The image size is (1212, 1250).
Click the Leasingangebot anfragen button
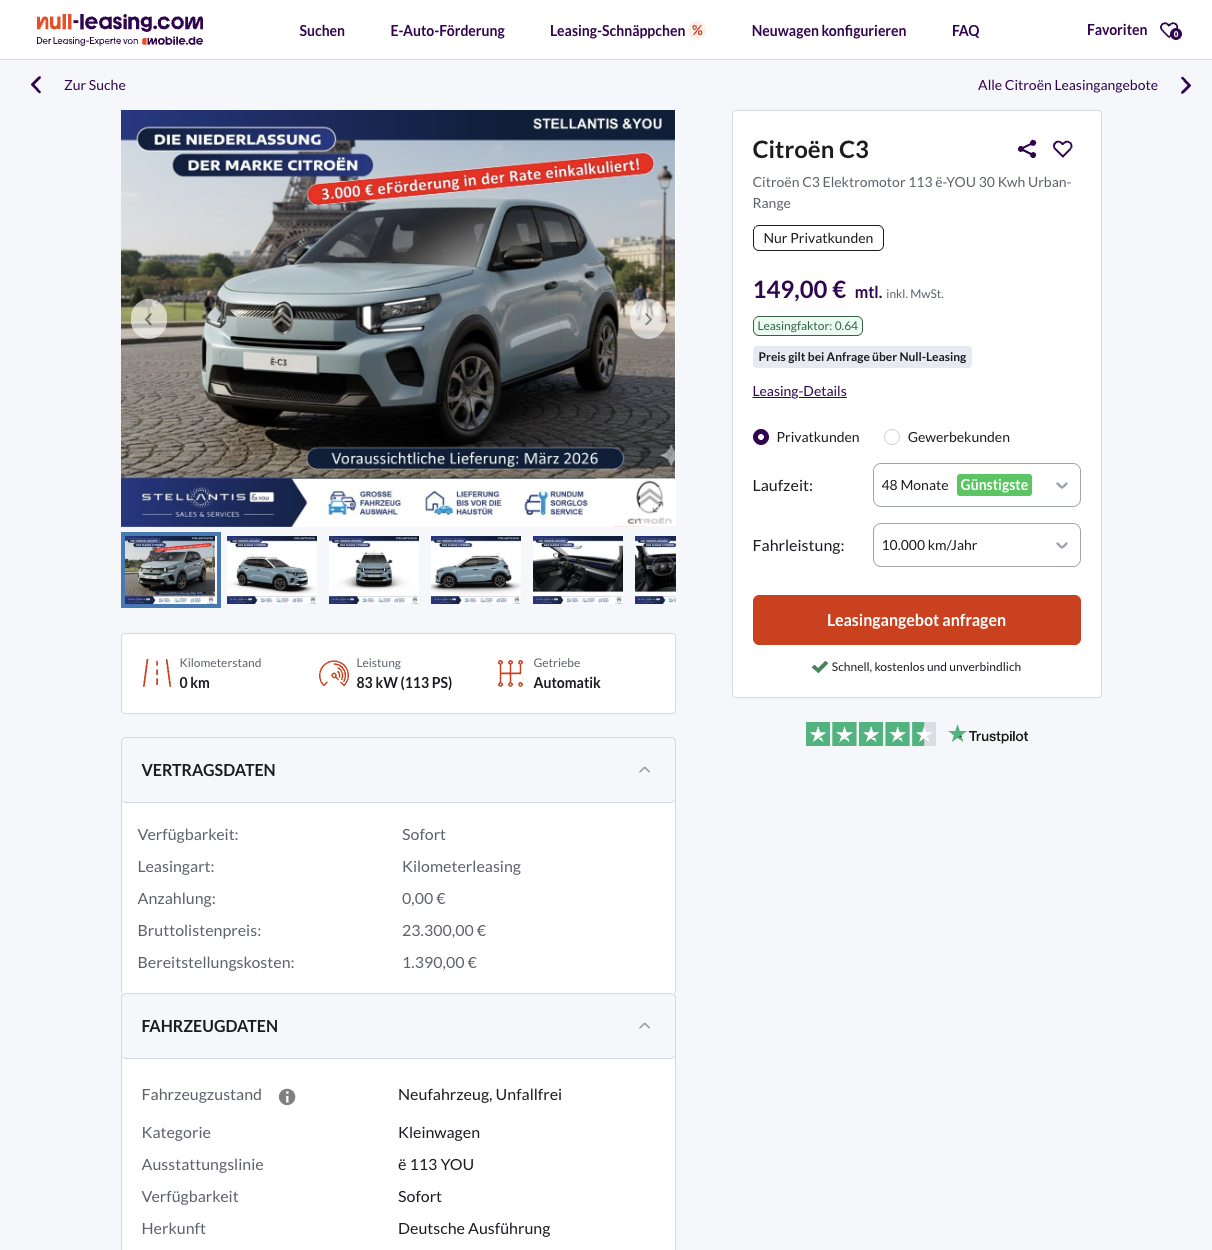916,620
